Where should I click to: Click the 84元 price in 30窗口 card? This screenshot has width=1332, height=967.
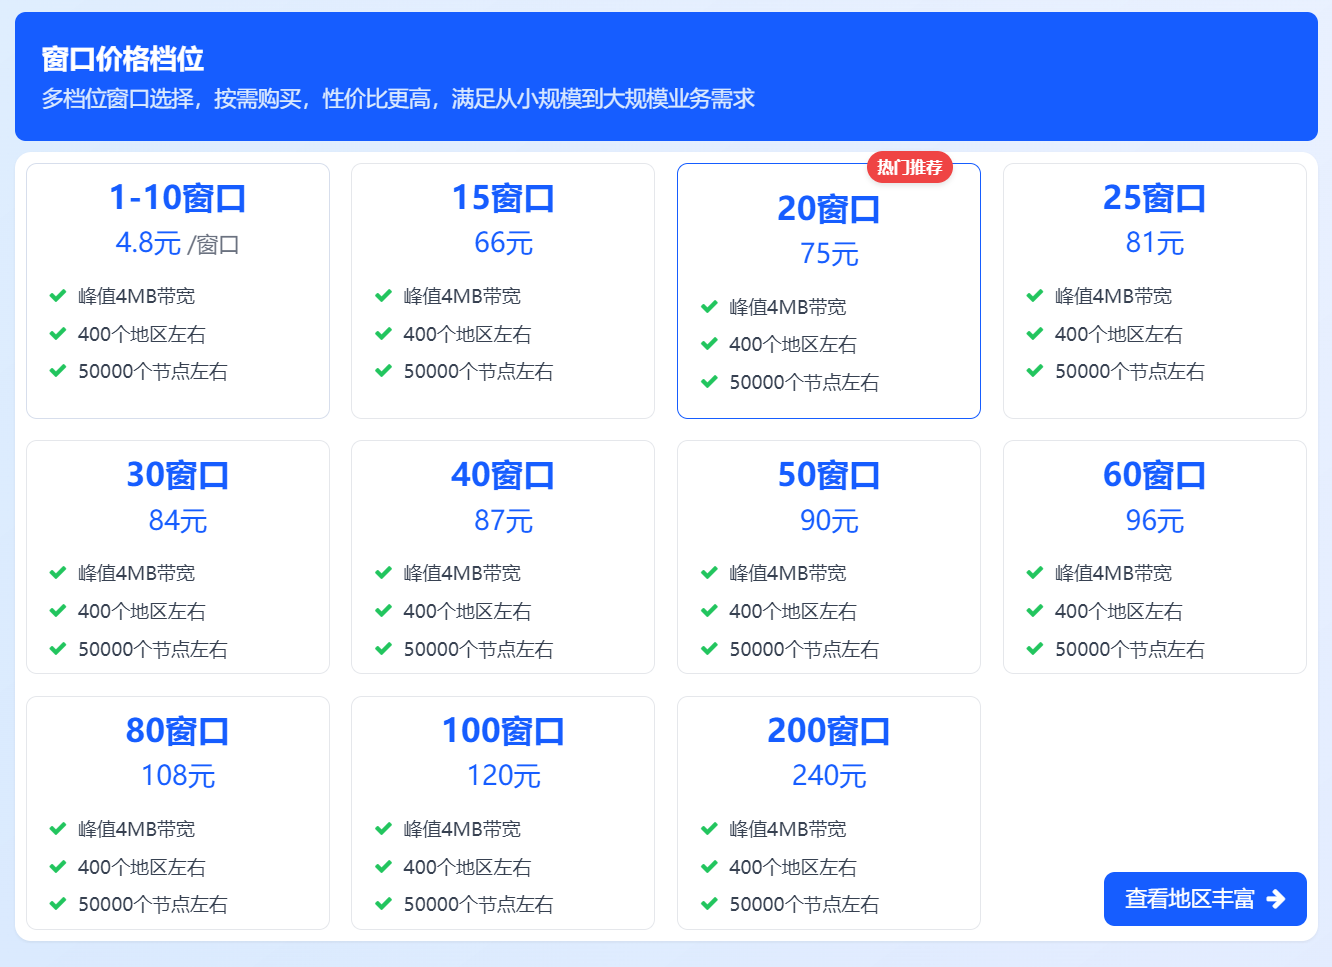[178, 521]
